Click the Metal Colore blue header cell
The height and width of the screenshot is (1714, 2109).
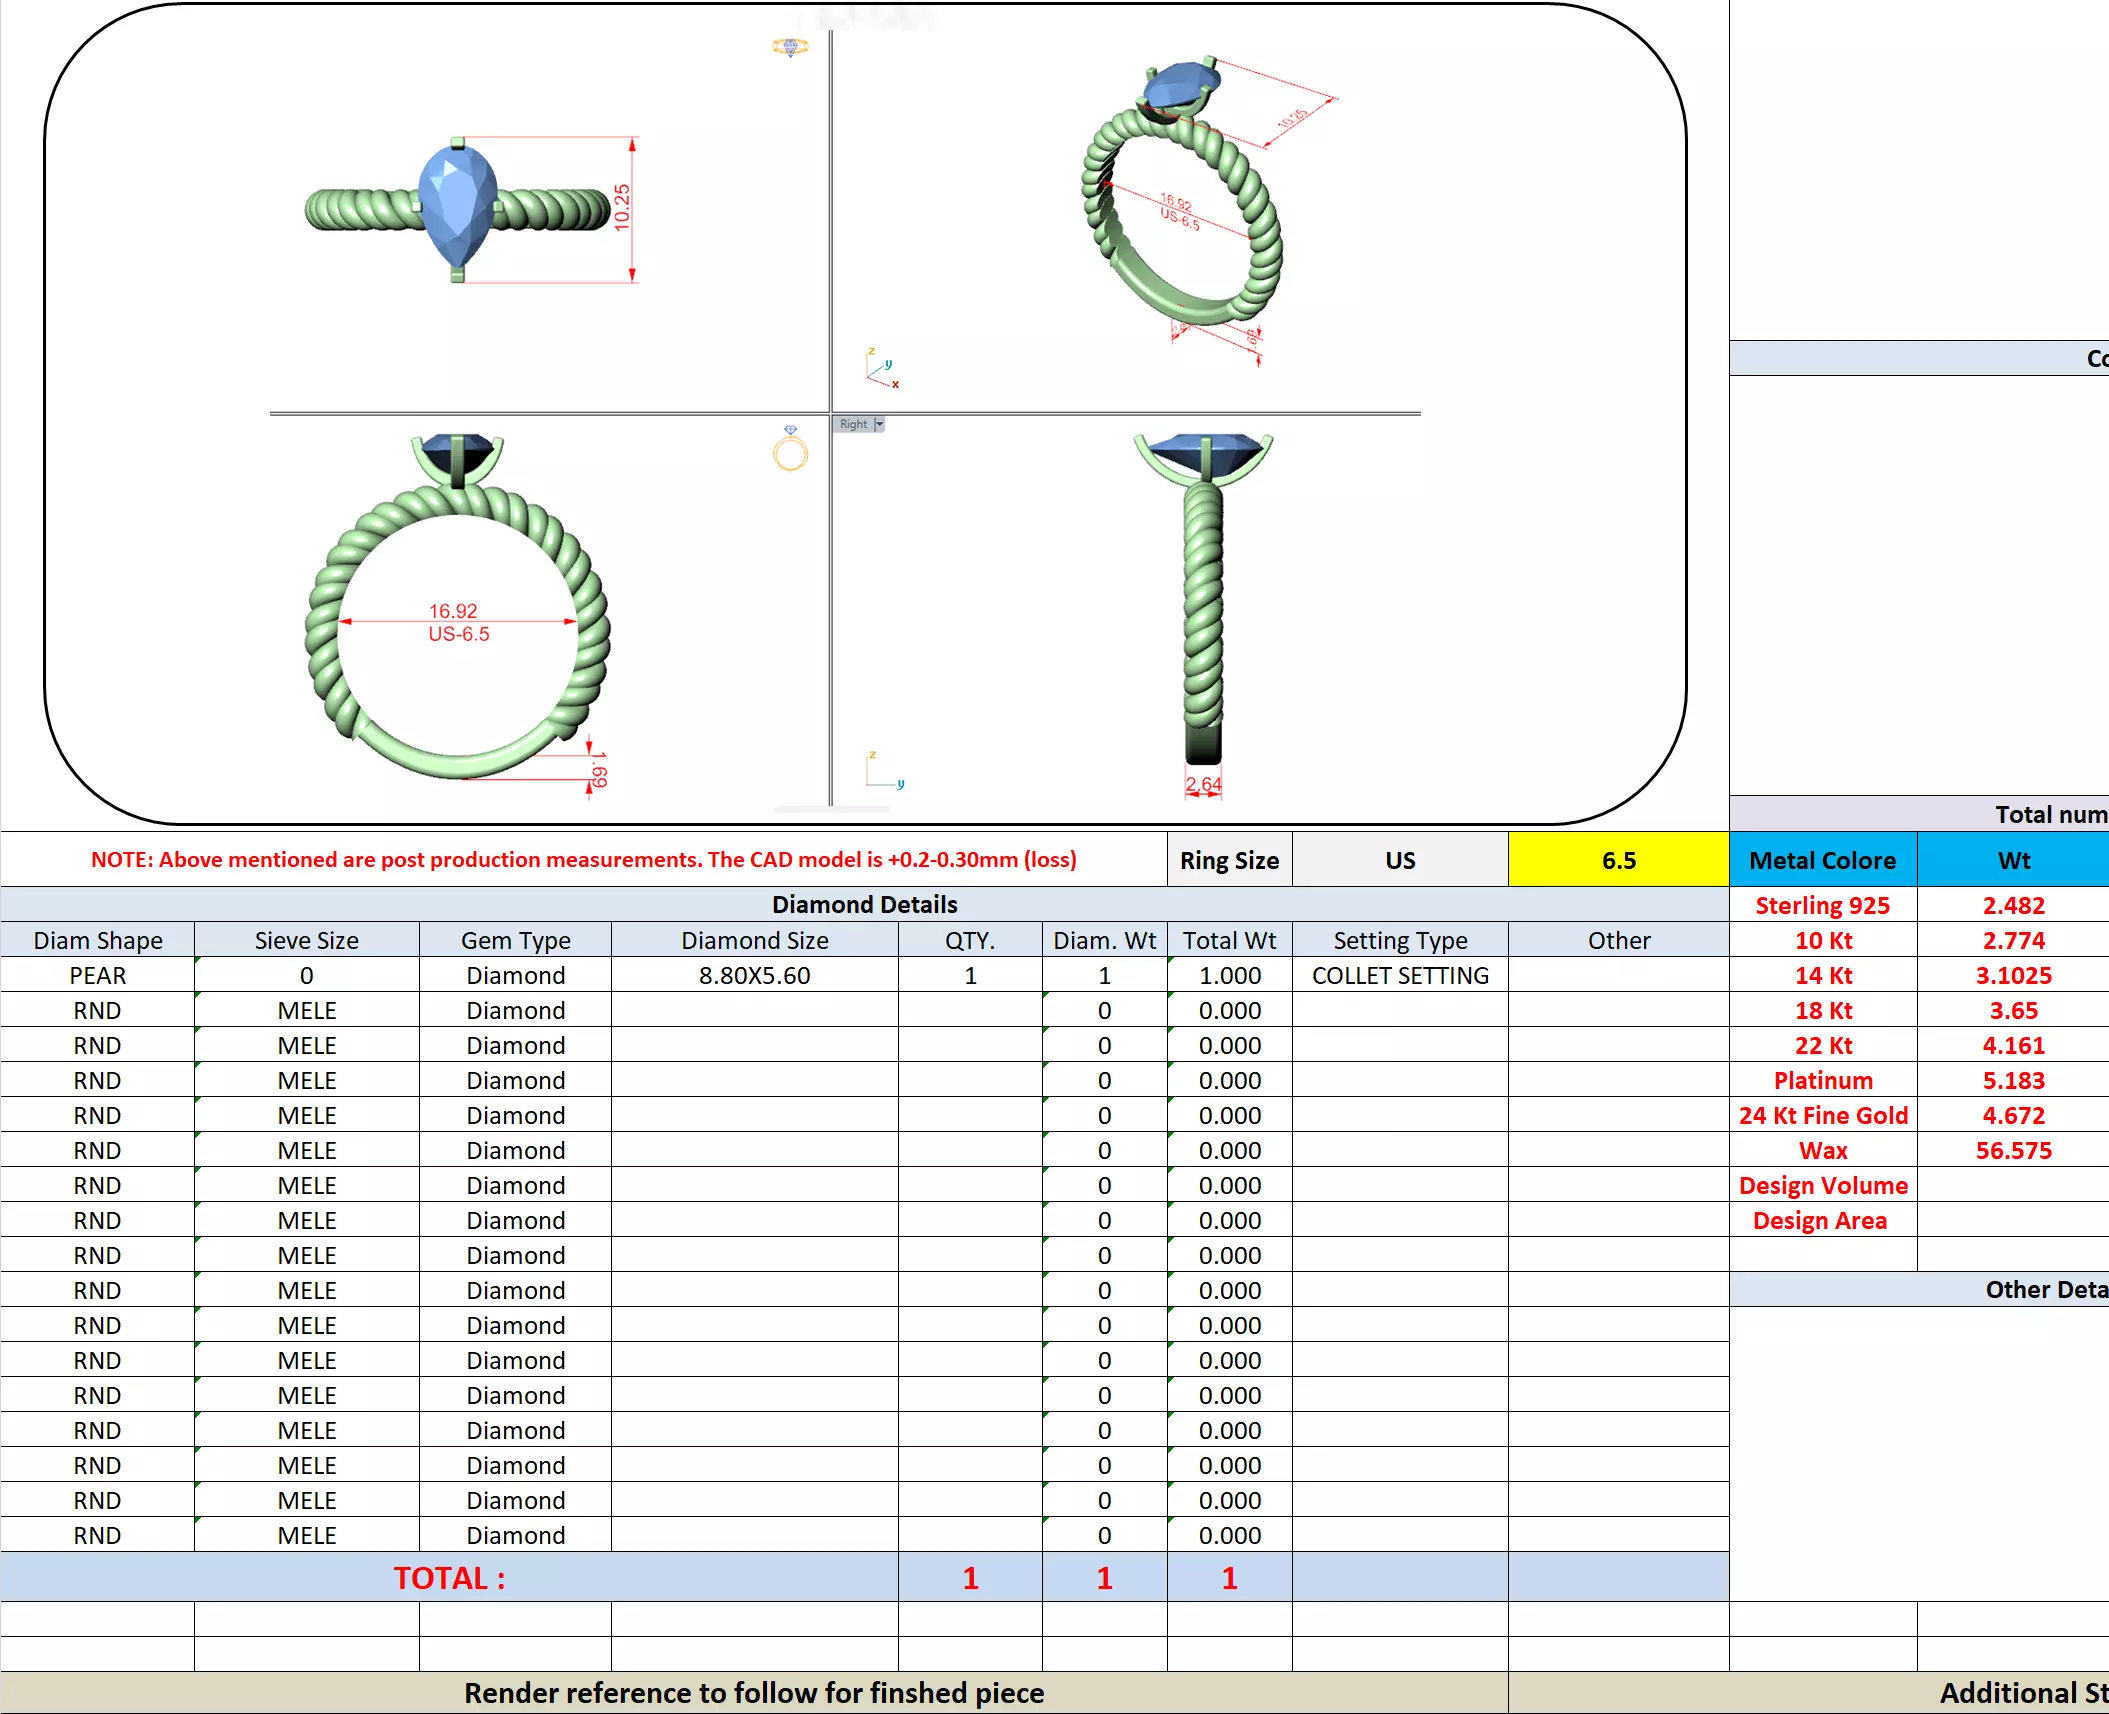pos(1821,860)
